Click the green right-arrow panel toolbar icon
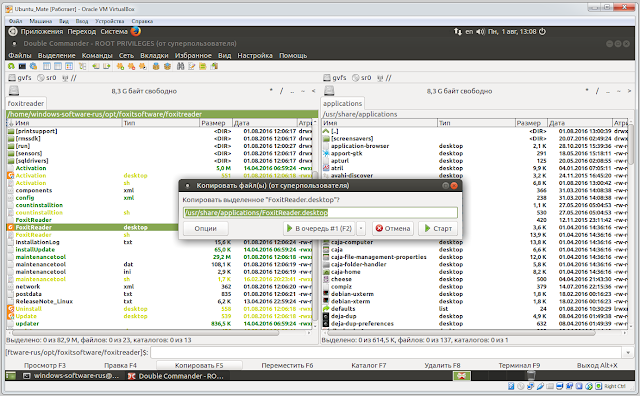This screenshot has width=640, height=396. tap(107, 66)
